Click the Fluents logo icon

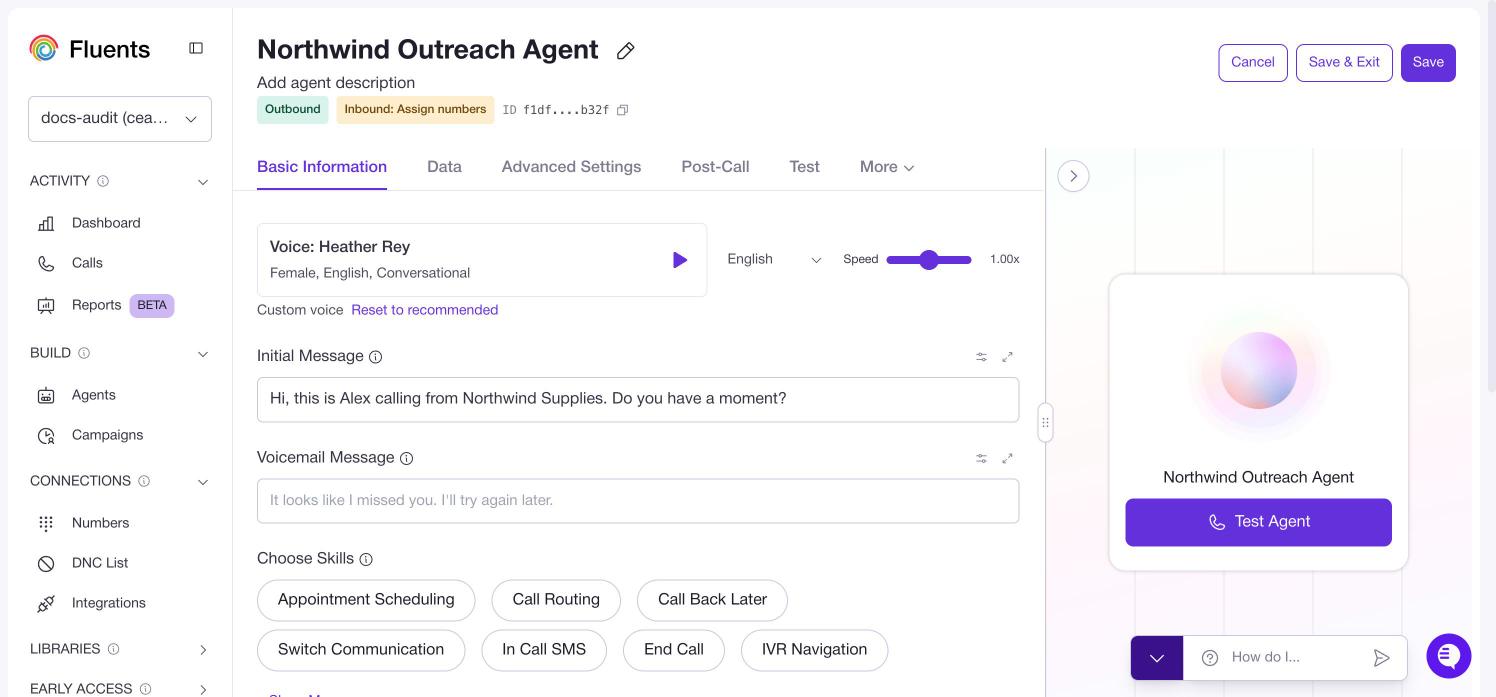click(44, 48)
